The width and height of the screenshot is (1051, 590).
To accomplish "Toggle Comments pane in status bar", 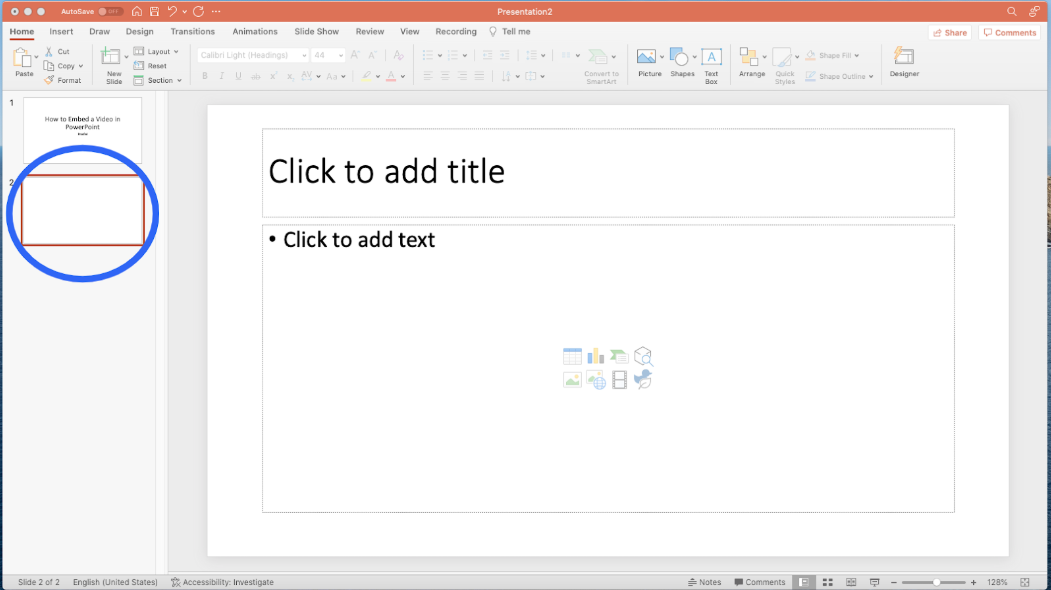I will click(x=759, y=582).
